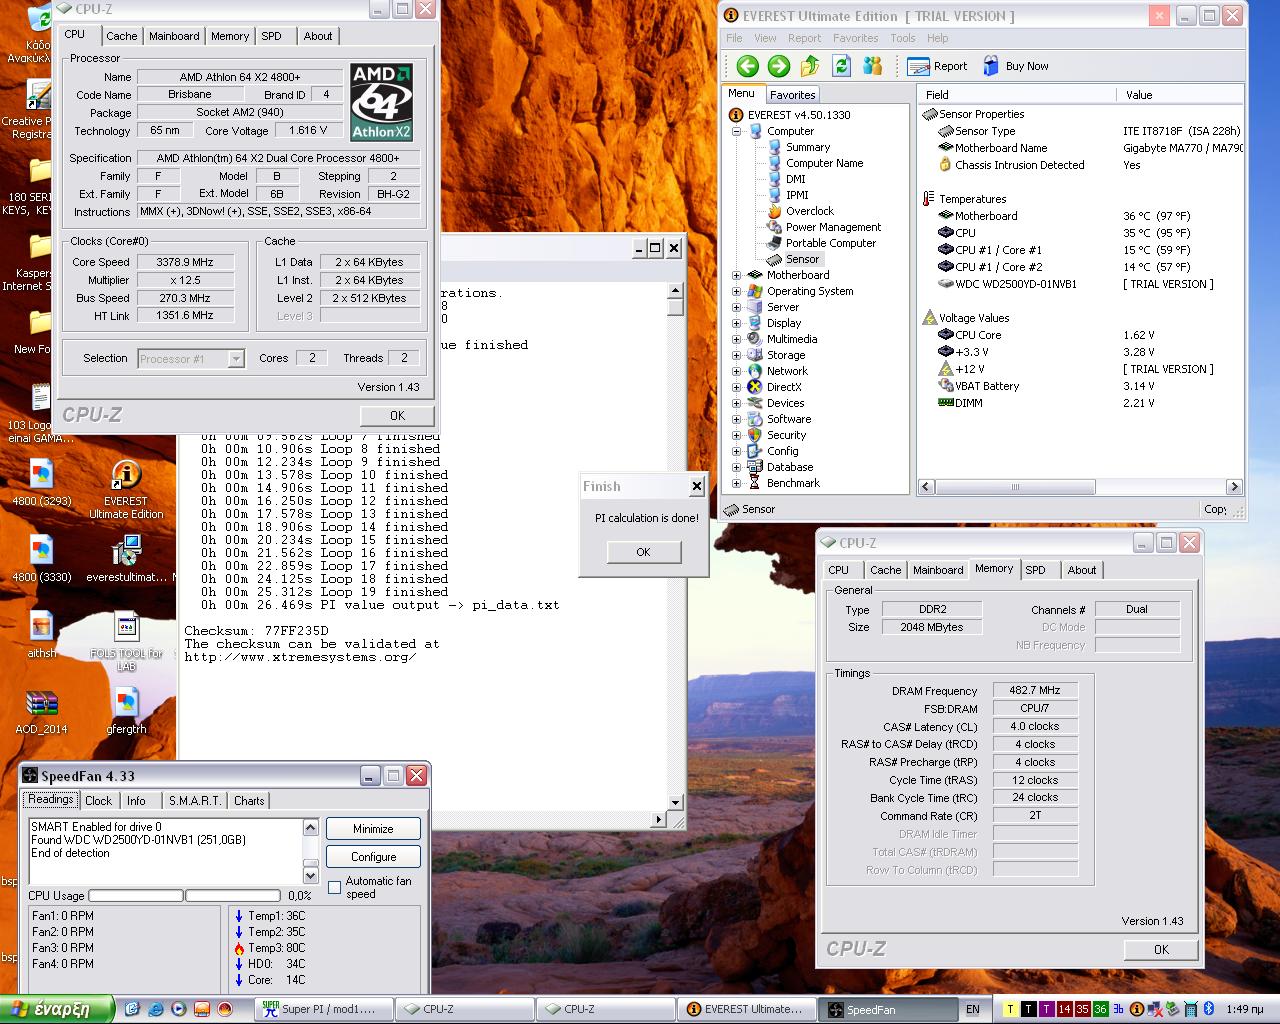
Task: Expand the Display node in EVEREST tree
Action: point(737,323)
